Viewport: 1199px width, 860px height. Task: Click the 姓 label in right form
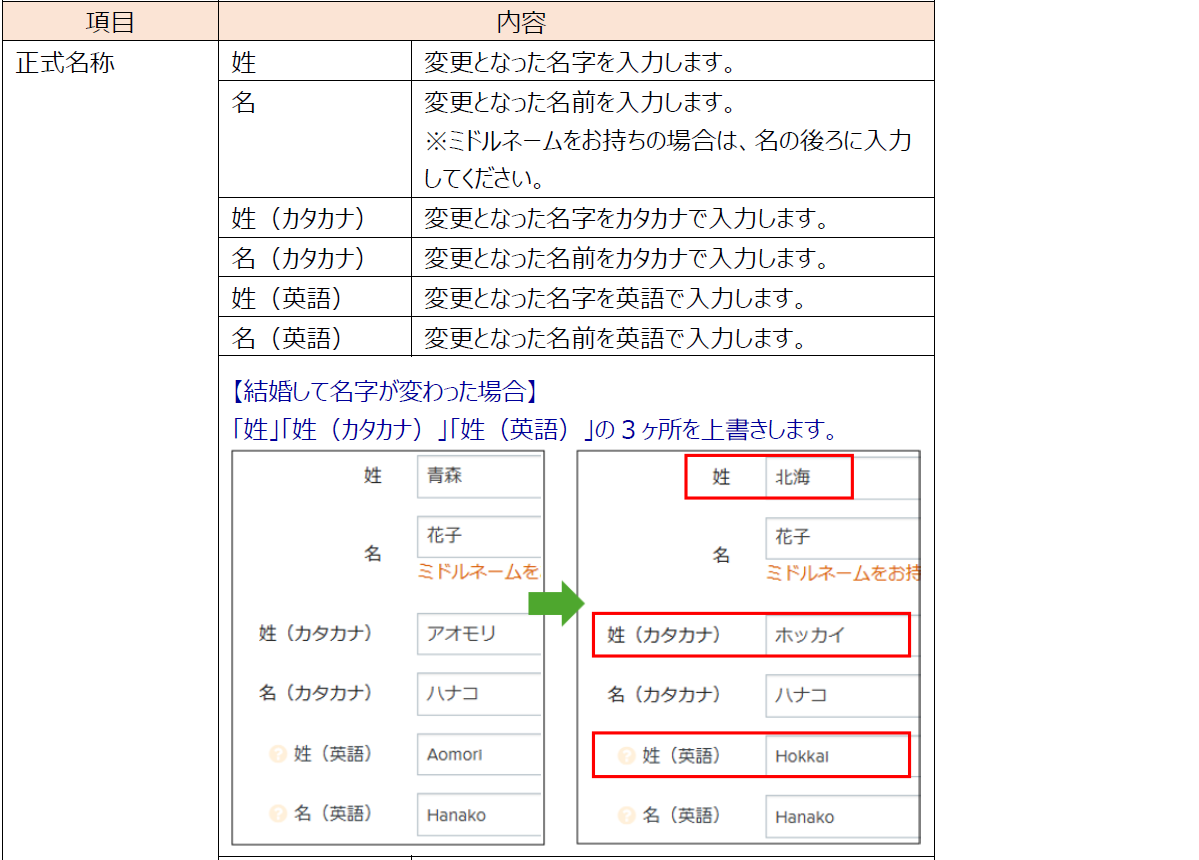point(721,478)
